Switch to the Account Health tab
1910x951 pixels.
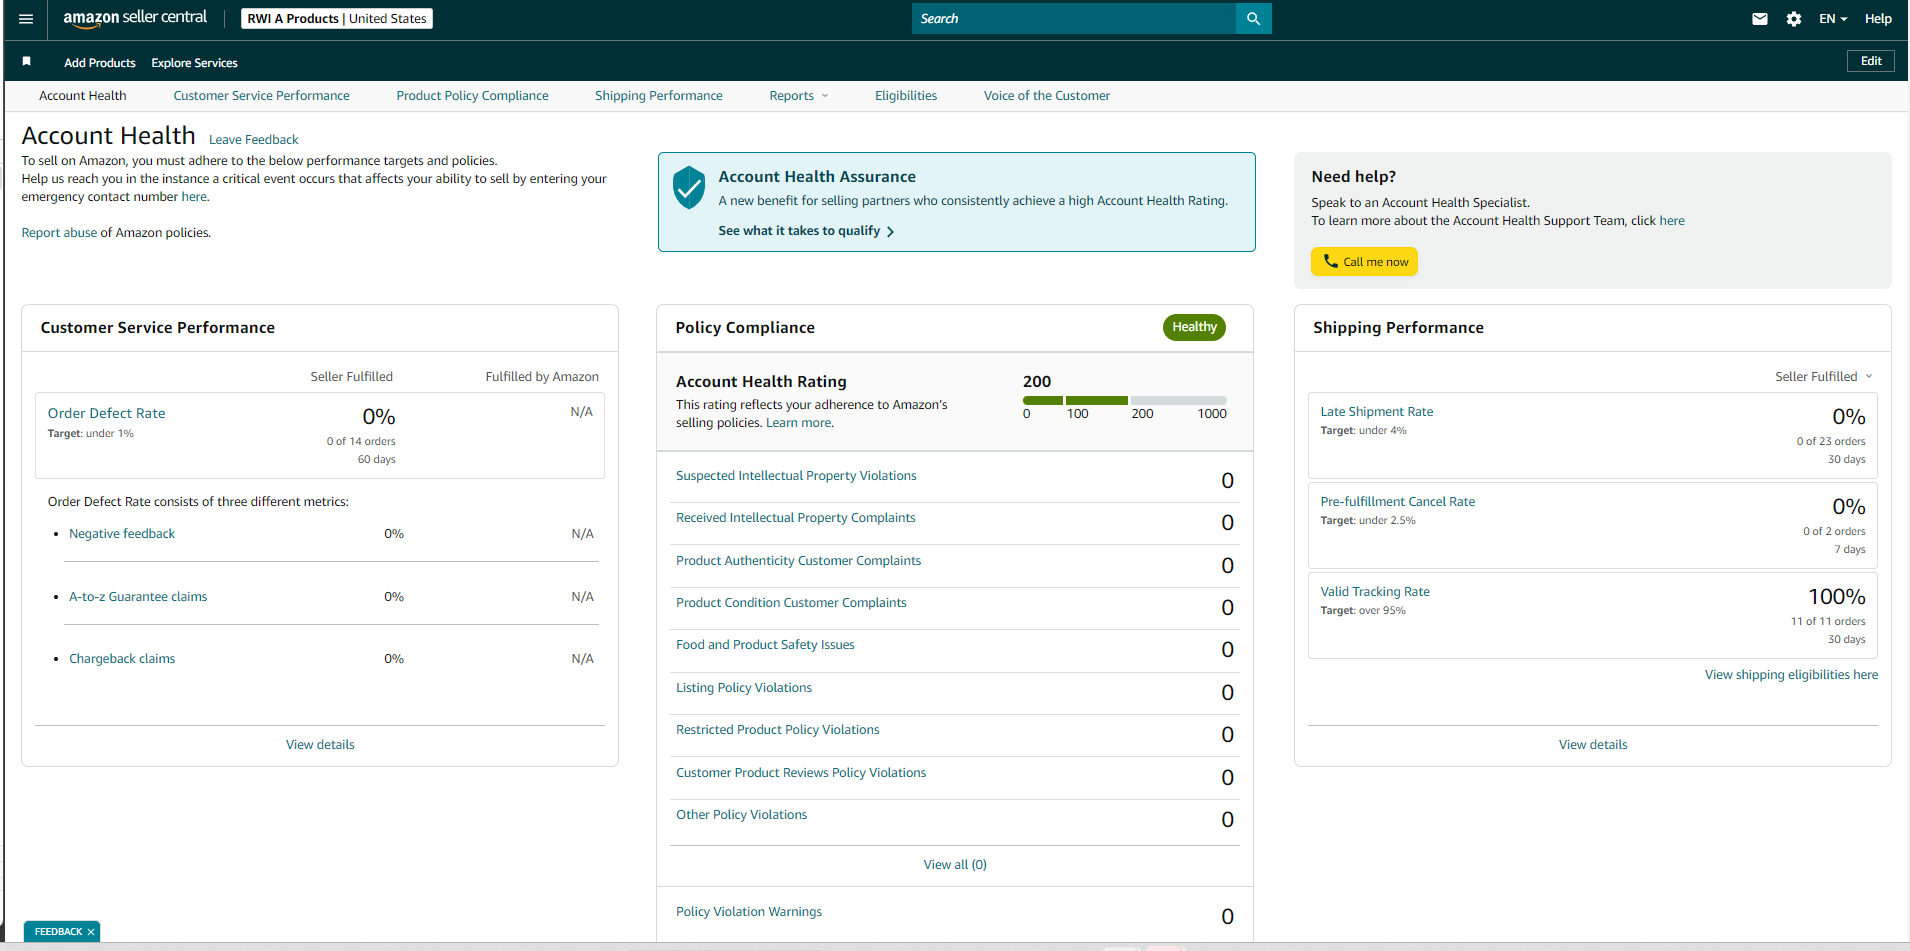coord(83,96)
